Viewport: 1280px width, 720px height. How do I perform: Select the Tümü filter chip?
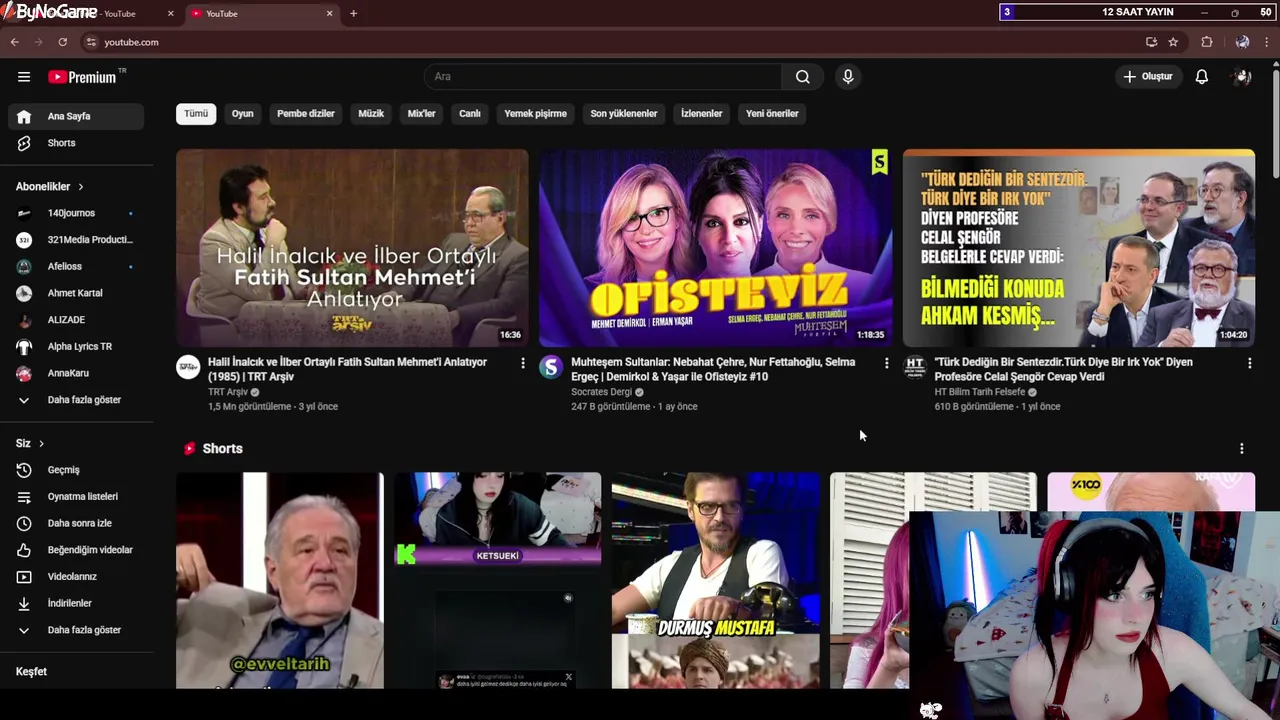(196, 114)
